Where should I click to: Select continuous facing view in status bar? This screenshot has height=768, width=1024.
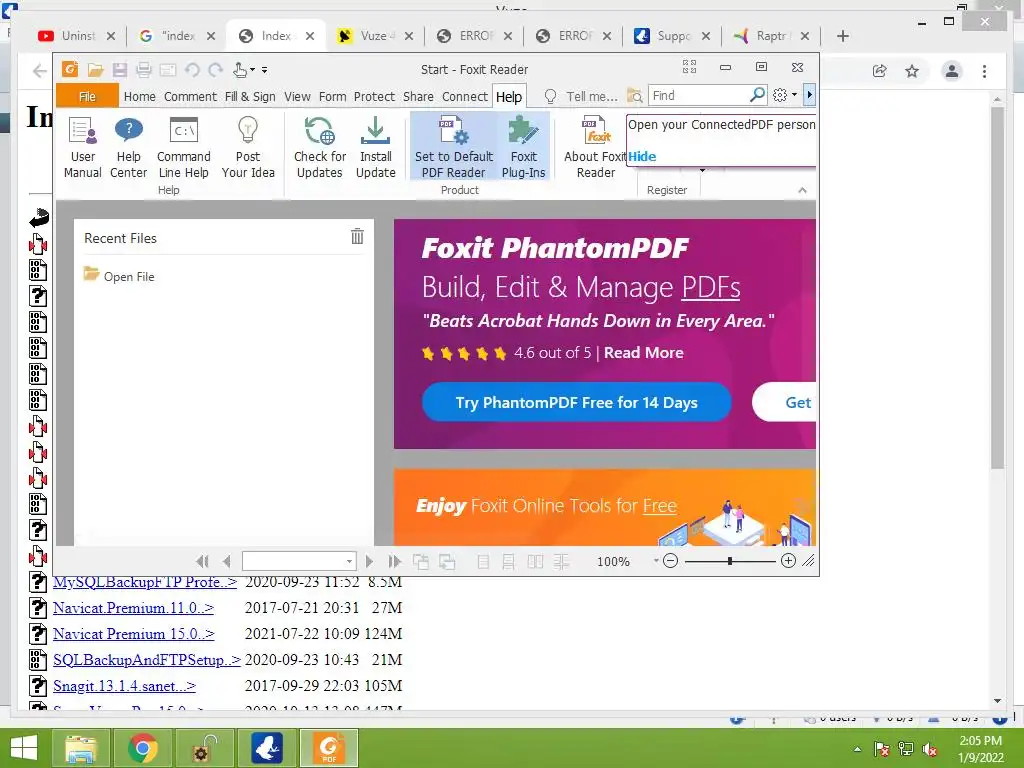click(x=561, y=562)
